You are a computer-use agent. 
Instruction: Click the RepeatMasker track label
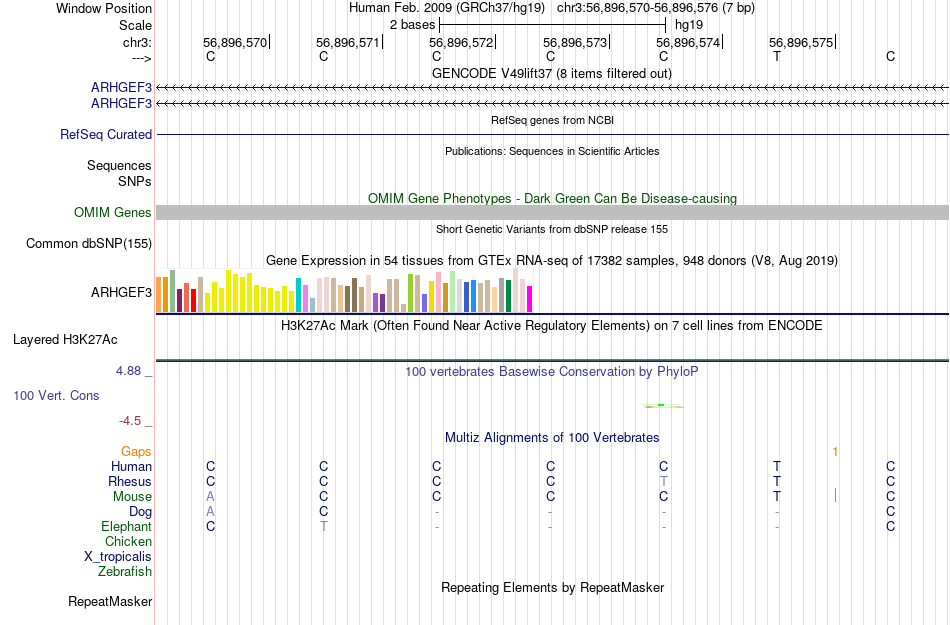click(x=110, y=601)
